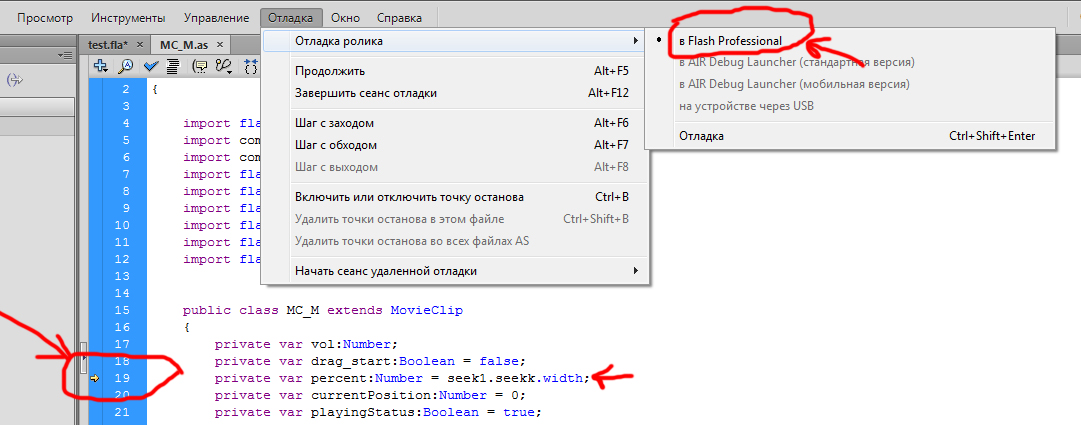
Task: Choose Шаг с обходом
Action: (x=453, y=146)
